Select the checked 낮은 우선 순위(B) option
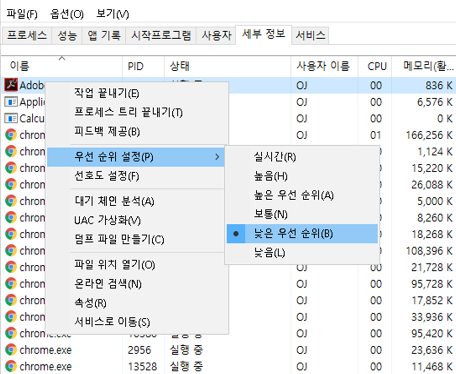456x374 pixels. click(x=302, y=233)
